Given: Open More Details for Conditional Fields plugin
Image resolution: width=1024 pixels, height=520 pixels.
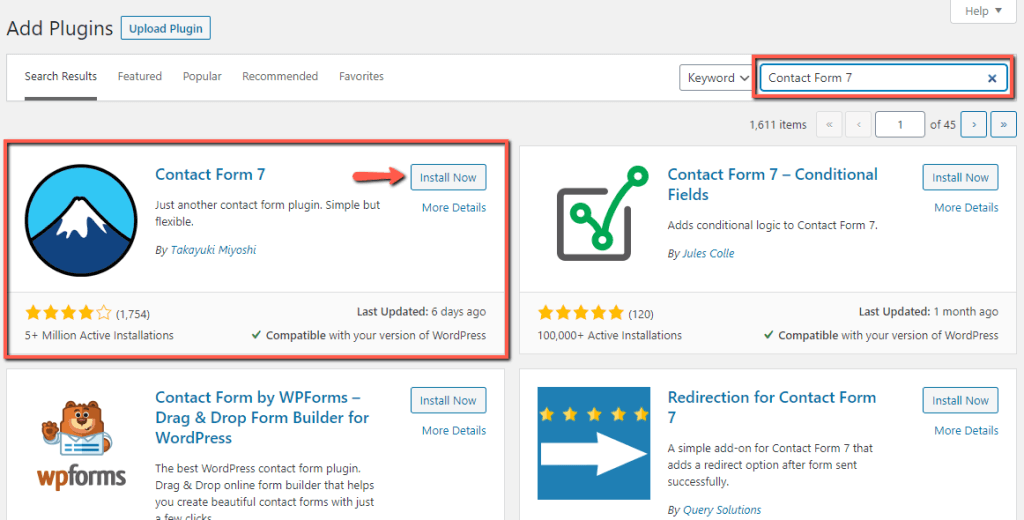Looking at the screenshot, I should pyautogui.click(x=966, y=208).
